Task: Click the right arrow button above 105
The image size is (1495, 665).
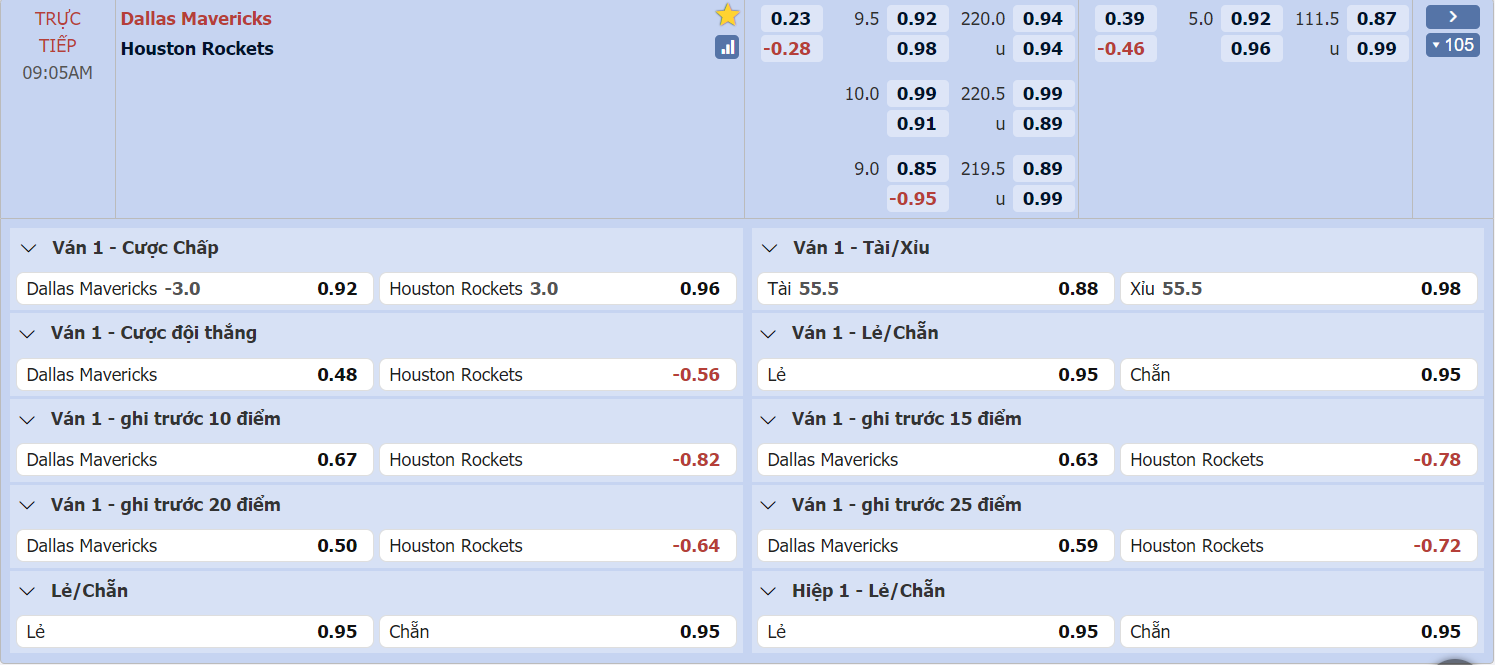Action: (1453, 17)
